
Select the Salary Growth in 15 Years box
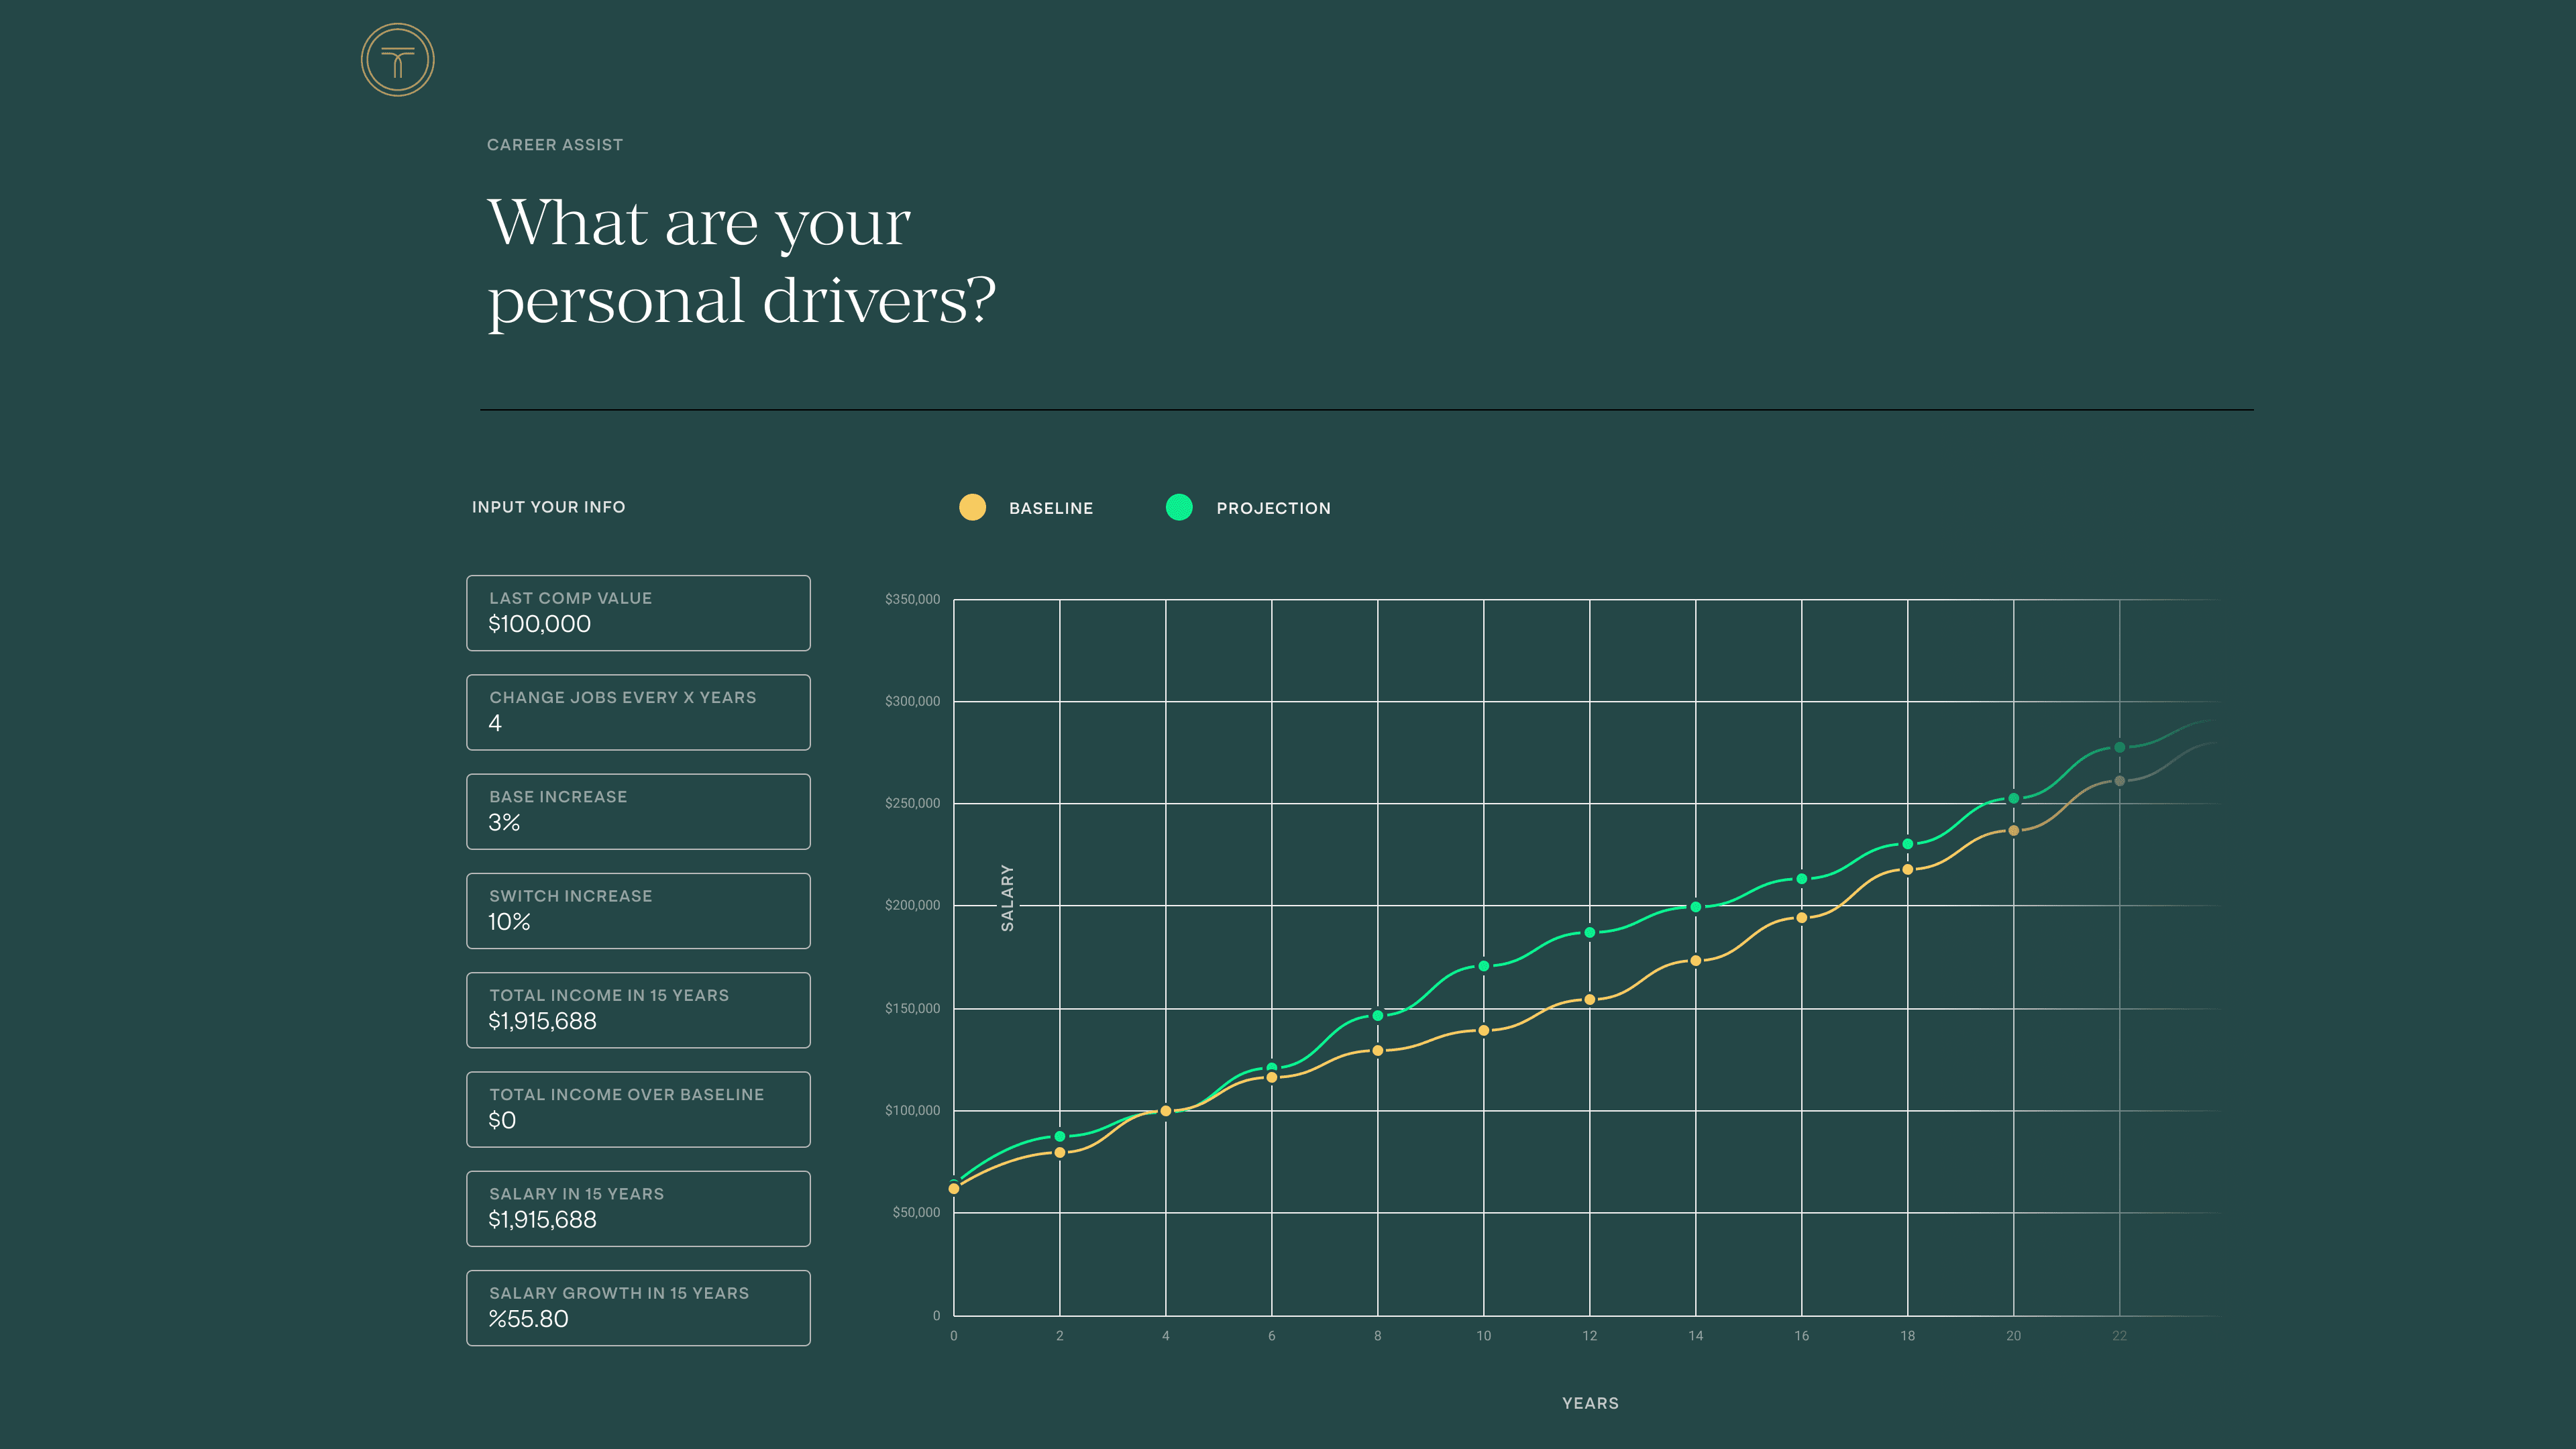(638, 1308)
